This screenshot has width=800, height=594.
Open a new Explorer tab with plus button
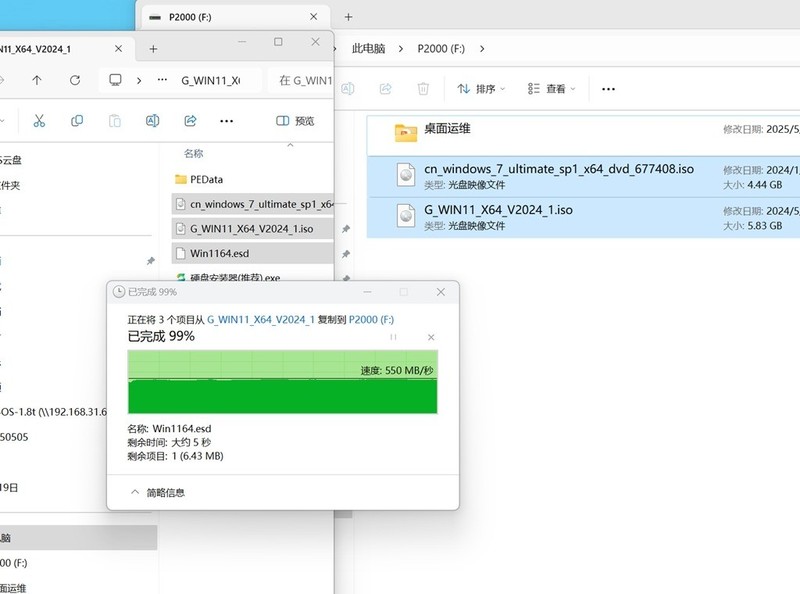point(347,16)
